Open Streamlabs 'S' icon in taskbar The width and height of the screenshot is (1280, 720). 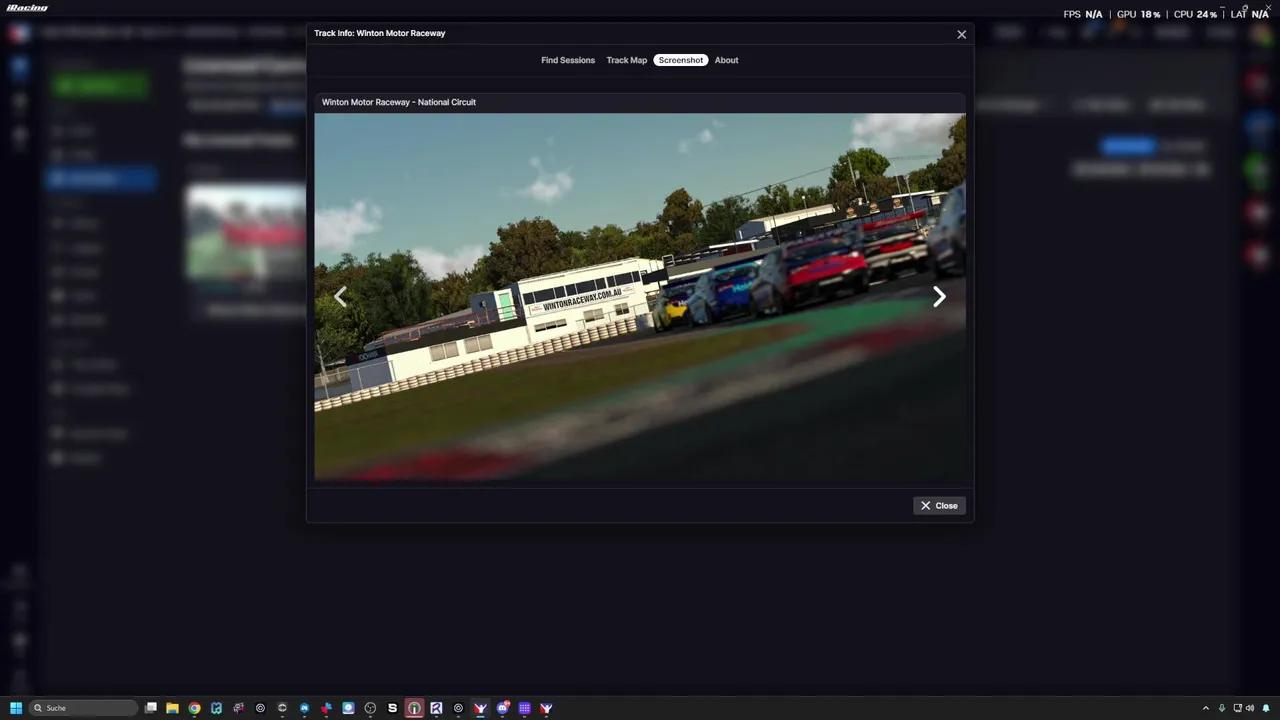tap(392, 708)
